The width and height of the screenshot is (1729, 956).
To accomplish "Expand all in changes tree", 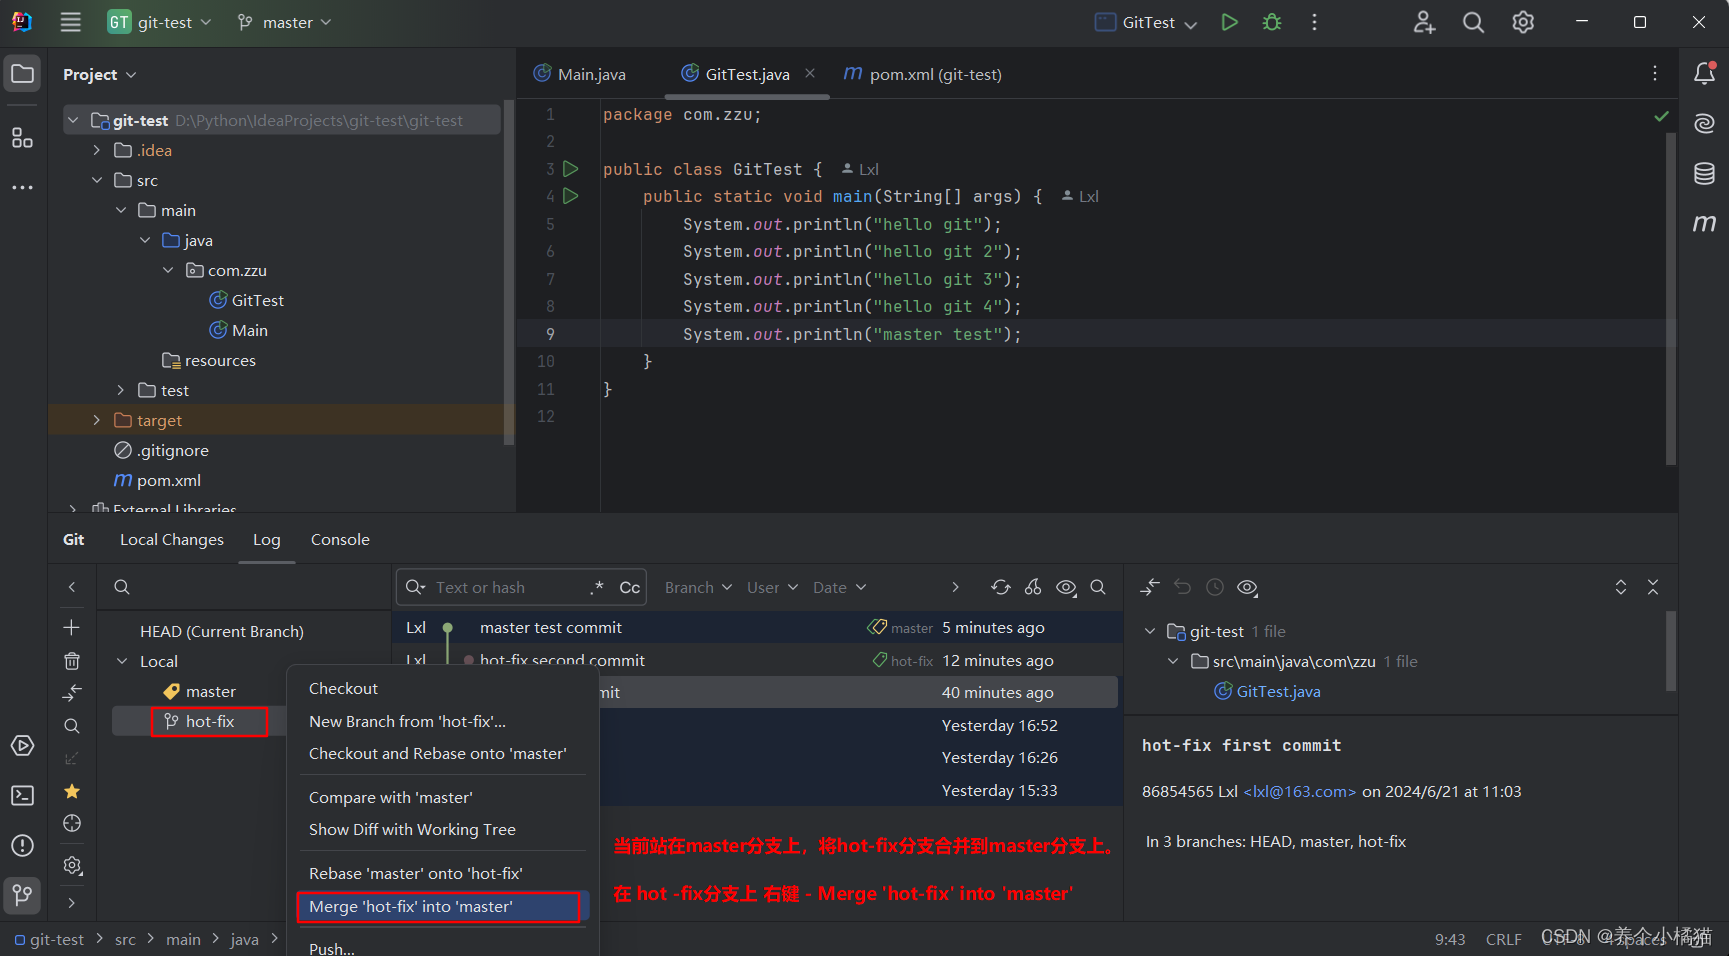I will (x=1621, y=588).
